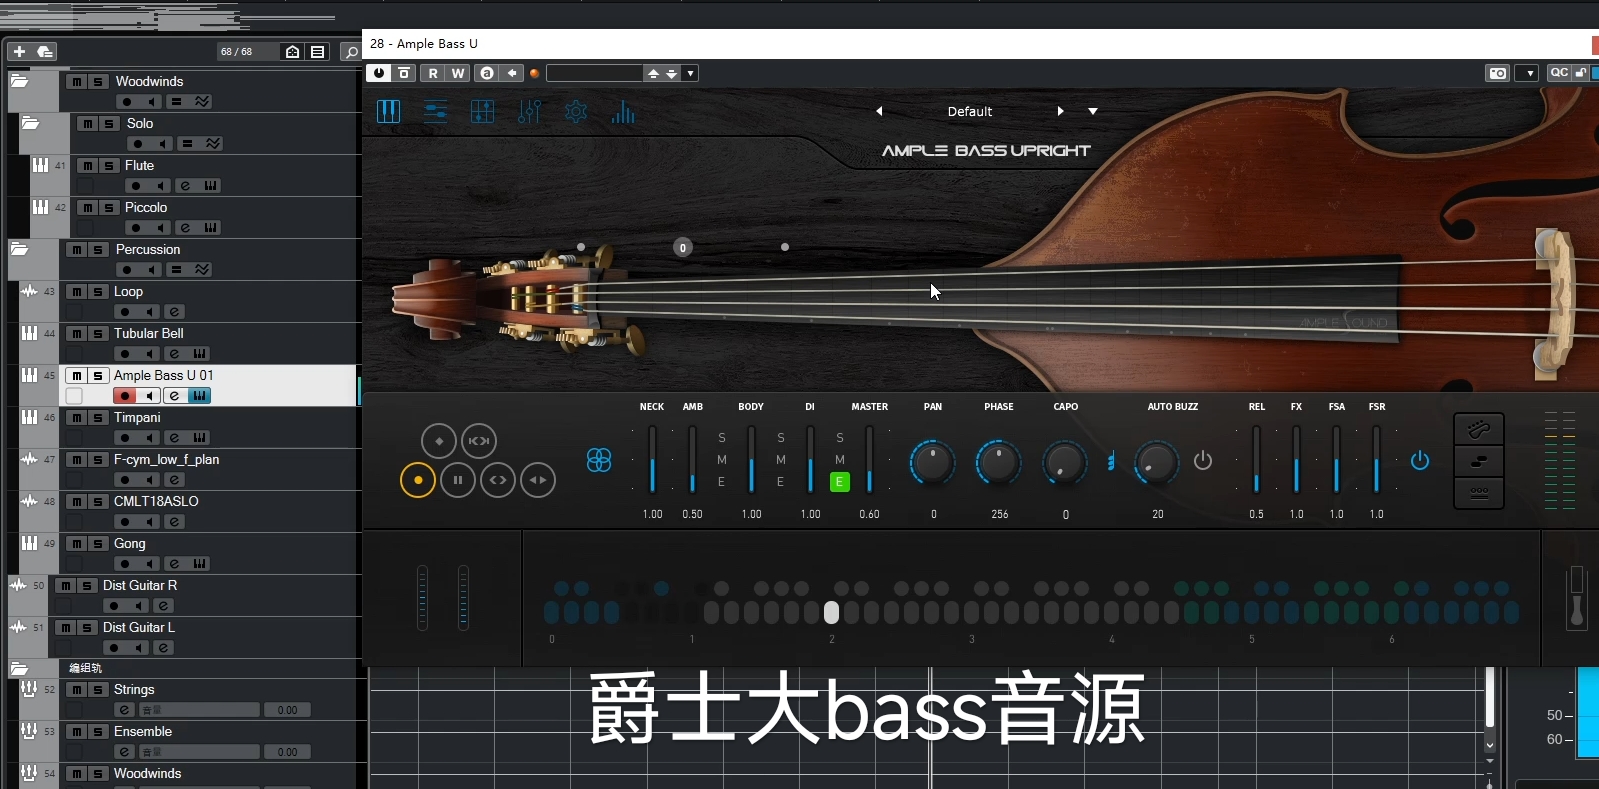The width and height of the screenshot is (1599, 789).
Task: Collapse the bottom folder track group
Action: coord(19,668)
